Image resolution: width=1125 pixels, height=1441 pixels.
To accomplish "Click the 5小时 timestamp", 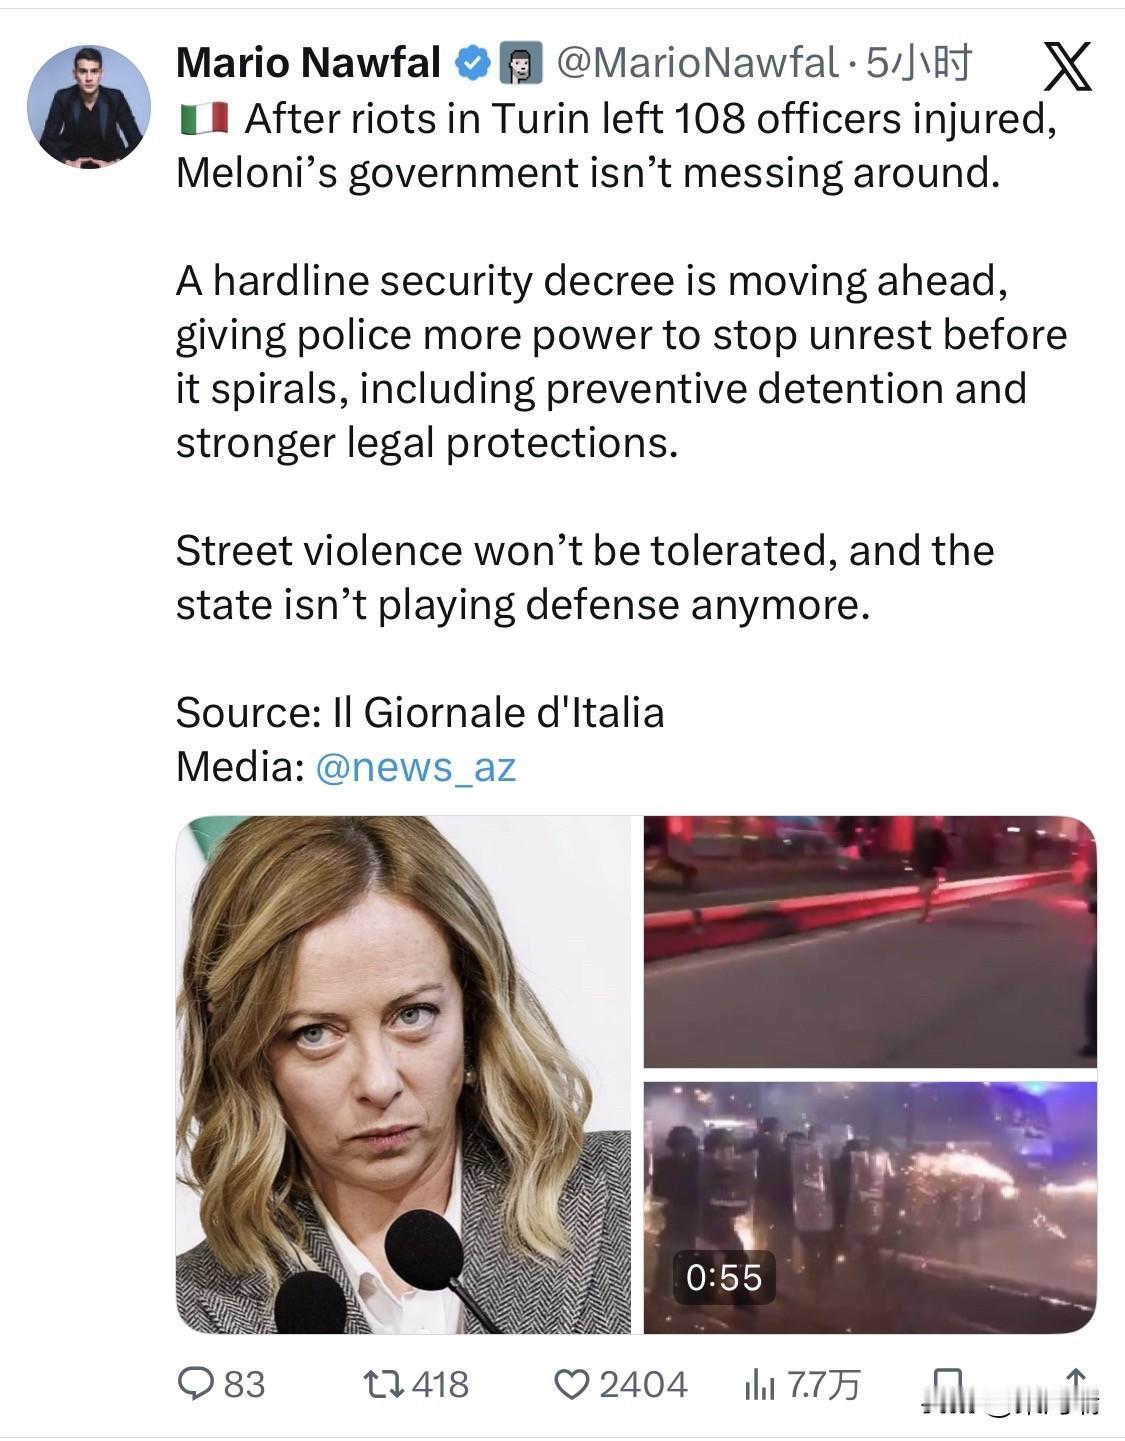I will coord(917,64).
